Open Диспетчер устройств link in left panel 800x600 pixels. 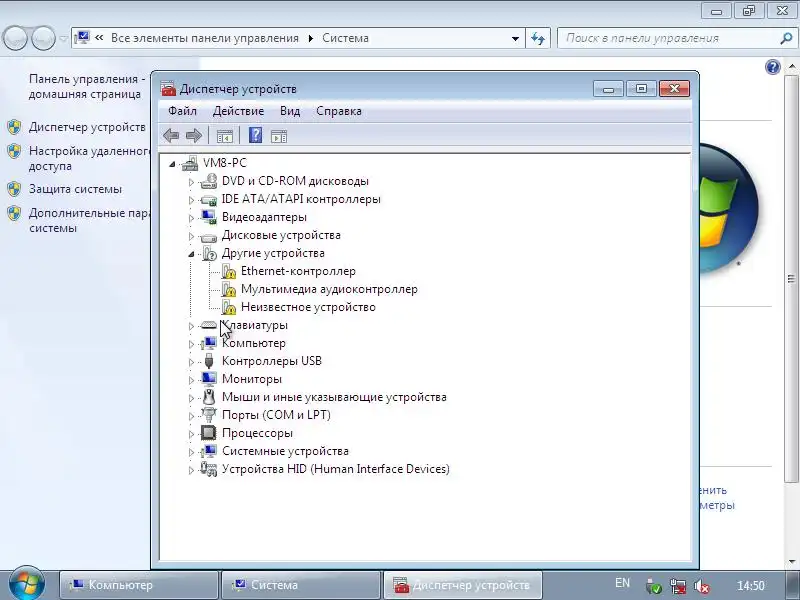pos(87,127)
